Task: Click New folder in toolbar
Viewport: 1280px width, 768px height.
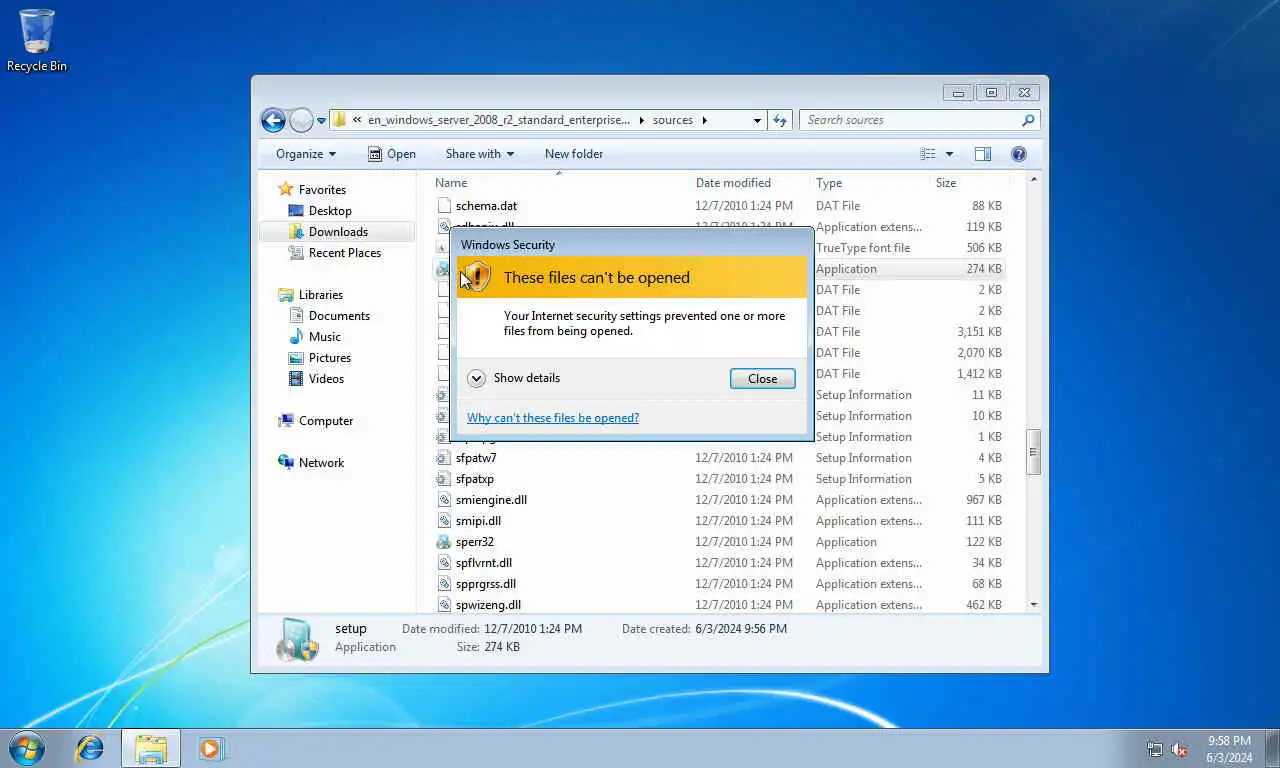Action: pyautogui.click(x=574, y=154)
